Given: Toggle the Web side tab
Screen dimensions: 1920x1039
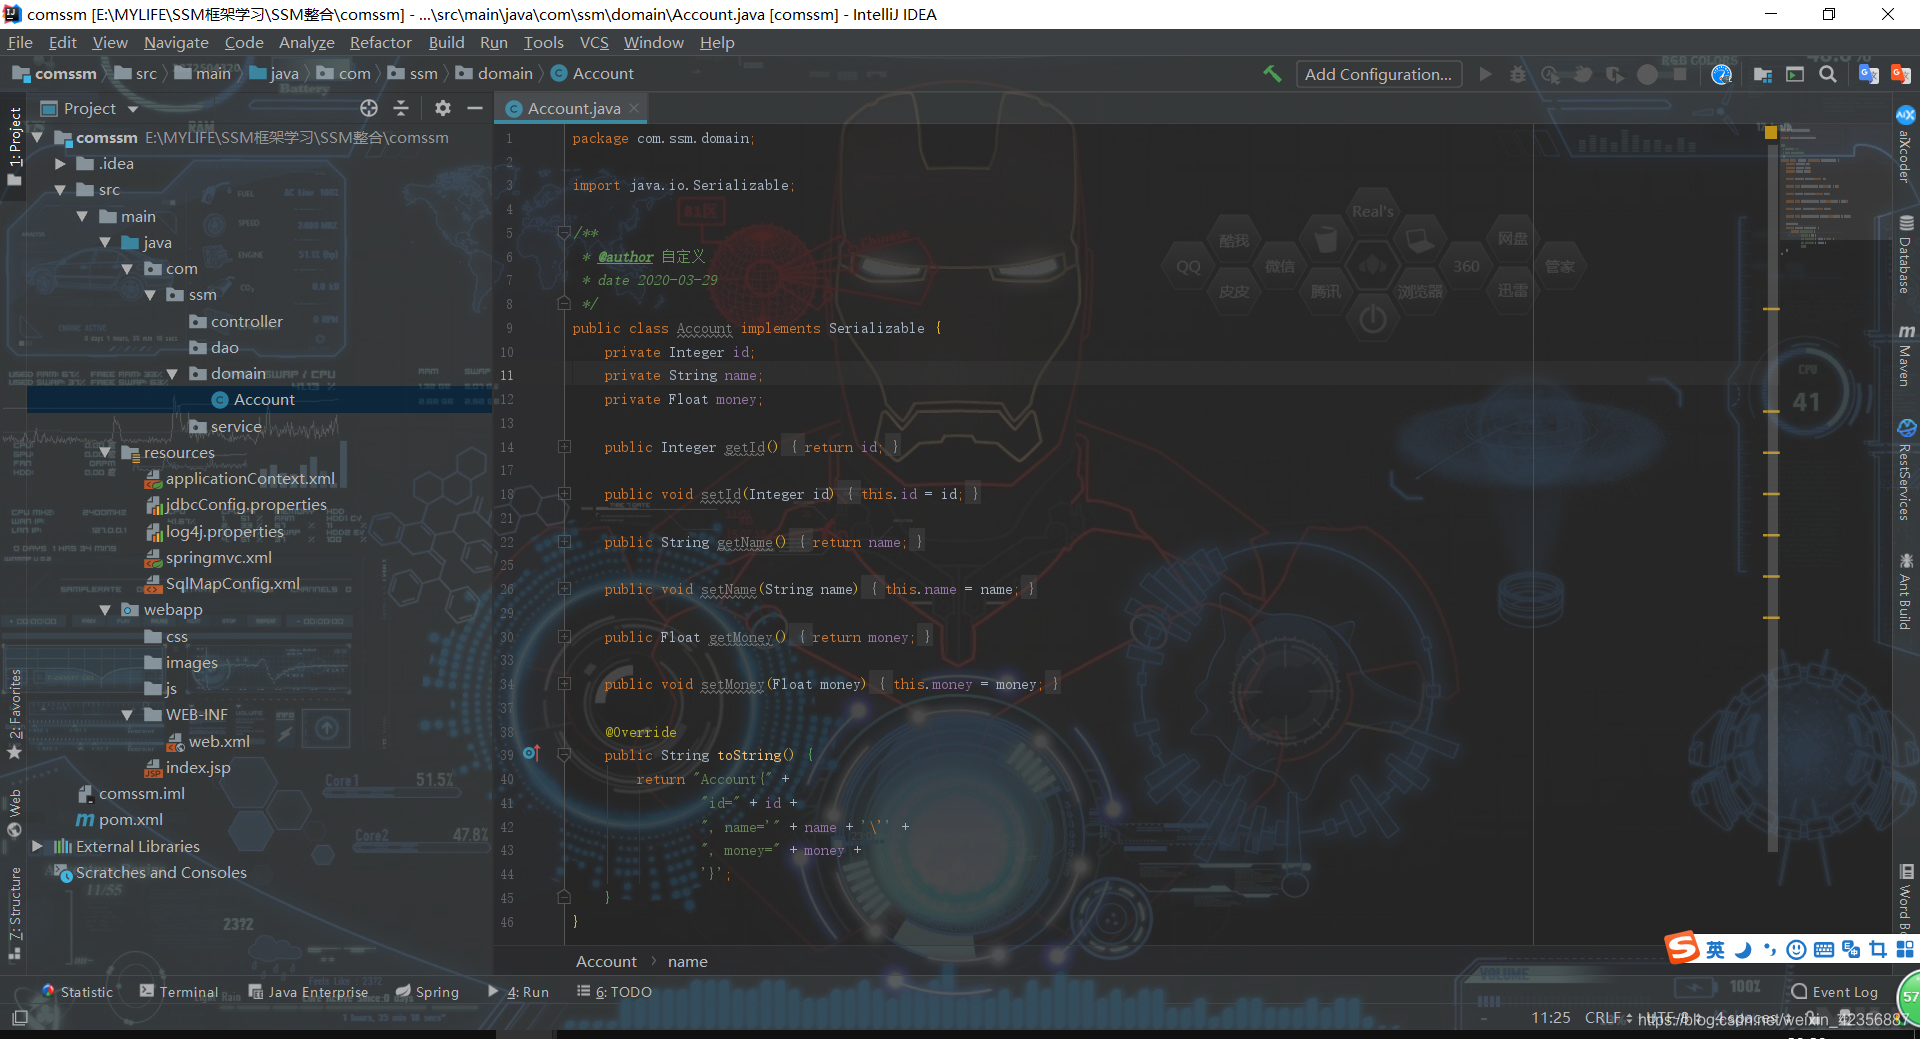Looking at the screenshot, I should (x=14, y=812).
